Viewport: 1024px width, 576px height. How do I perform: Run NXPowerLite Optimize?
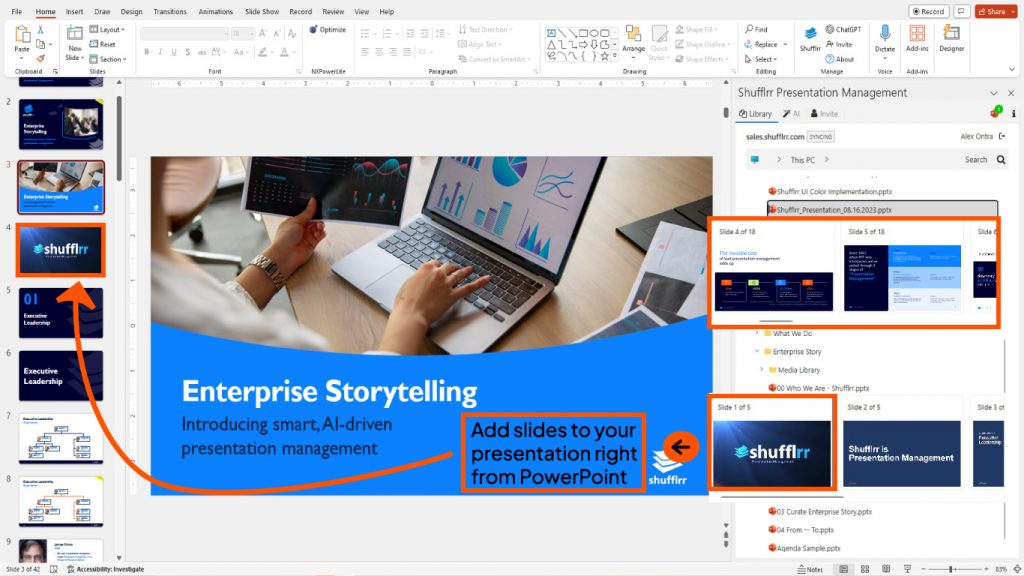(x=327, y=29)
